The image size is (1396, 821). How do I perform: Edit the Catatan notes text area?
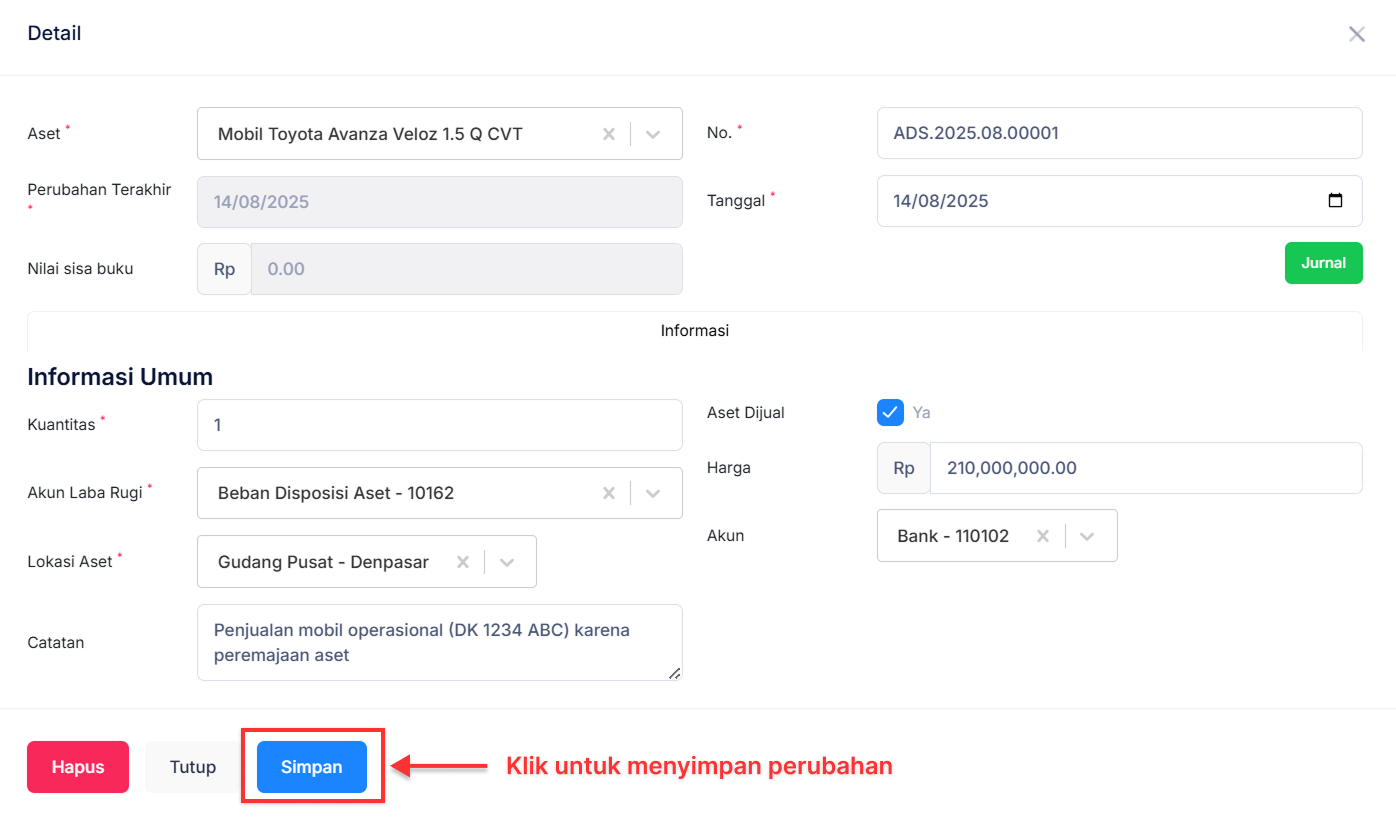coord(440,642)
